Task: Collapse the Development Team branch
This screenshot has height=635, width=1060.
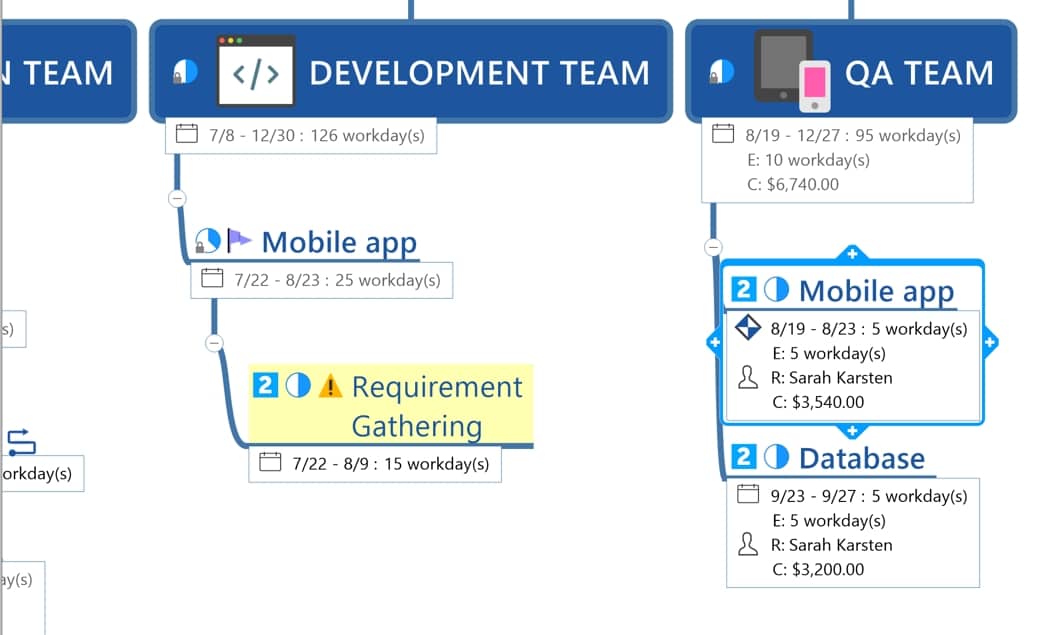Action: coord(177,198)
